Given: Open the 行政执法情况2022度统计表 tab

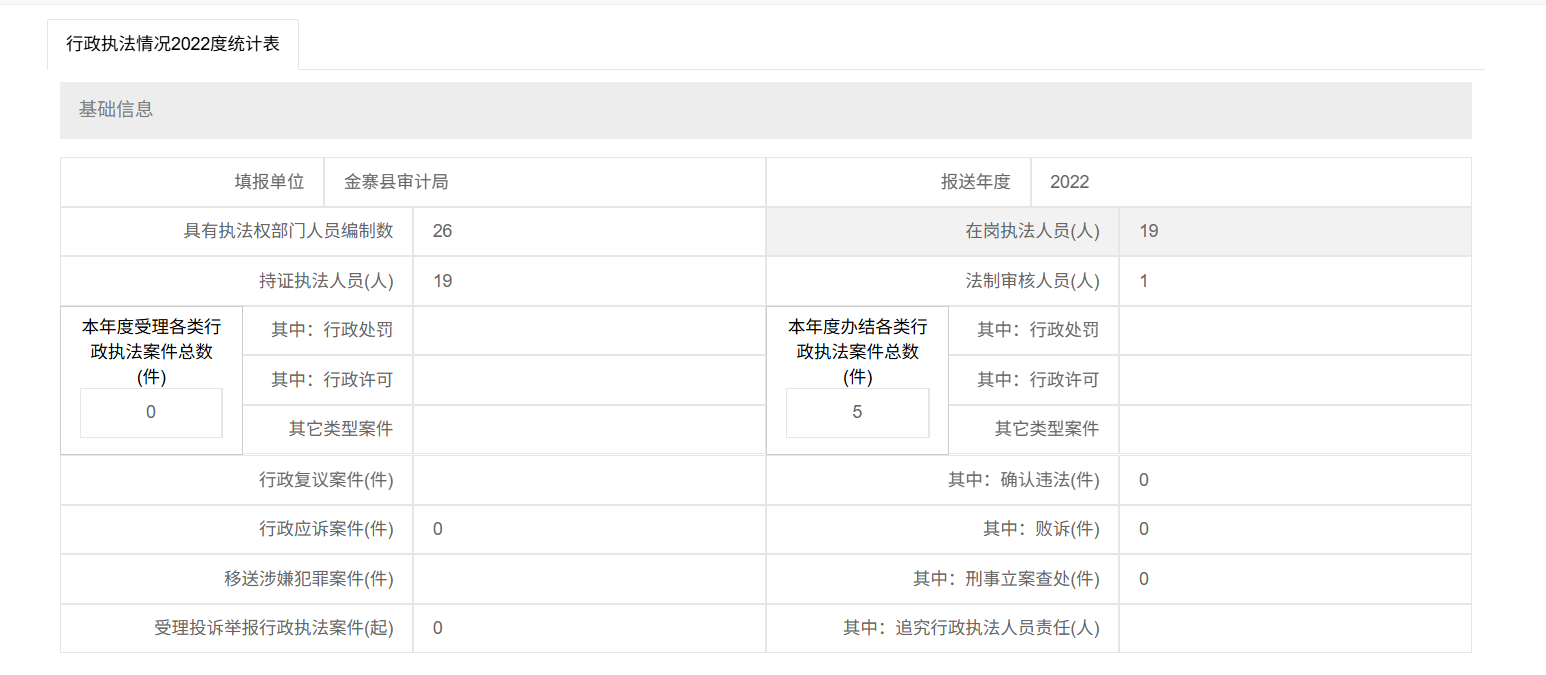Looking at the screenshot, I should click(x=173, y=45).
